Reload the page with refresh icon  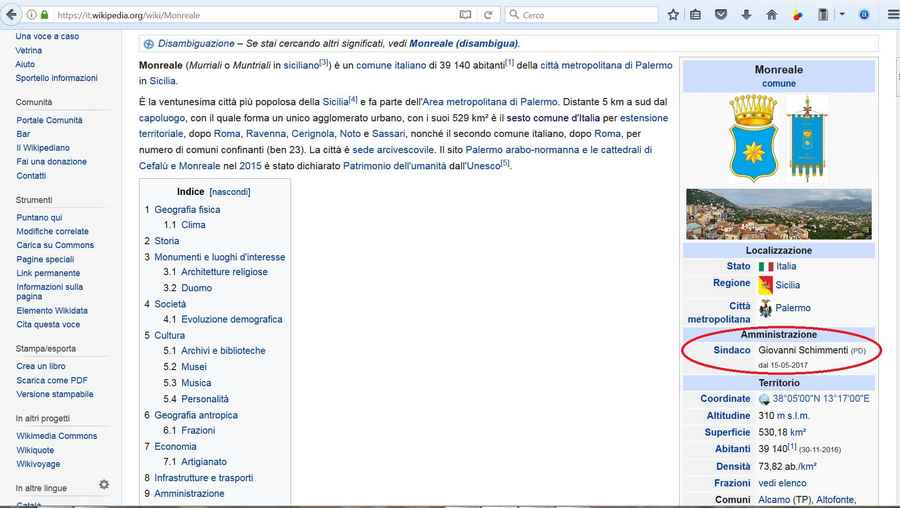(488, 15)
